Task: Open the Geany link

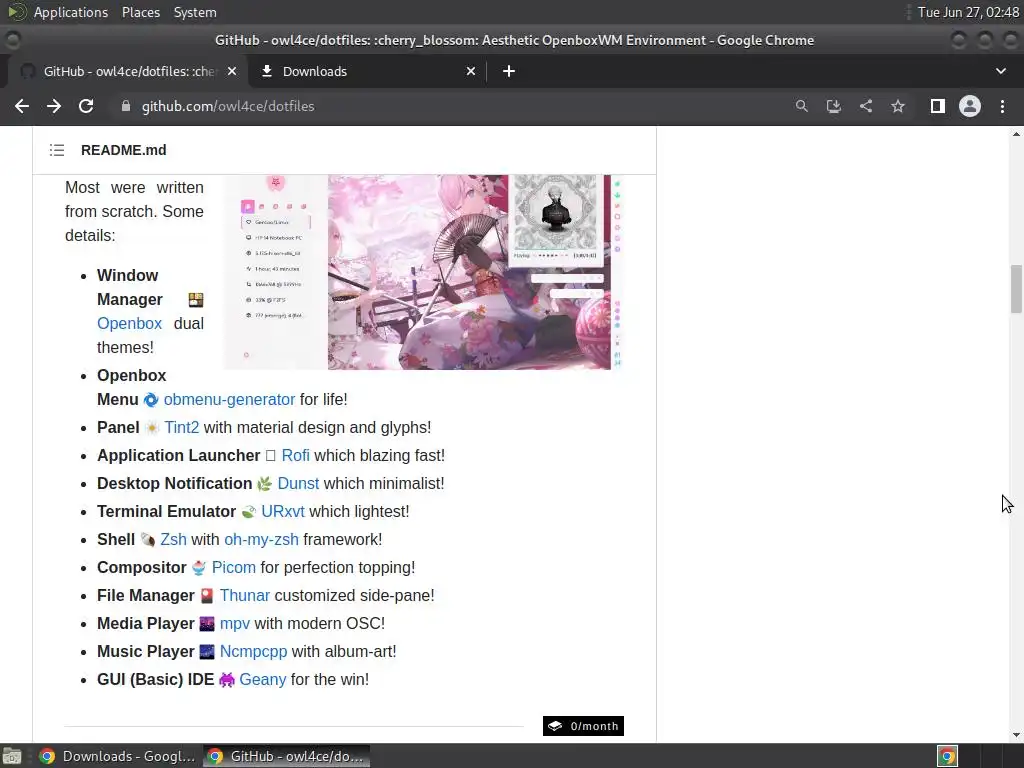Action: (x=263, y=680)
